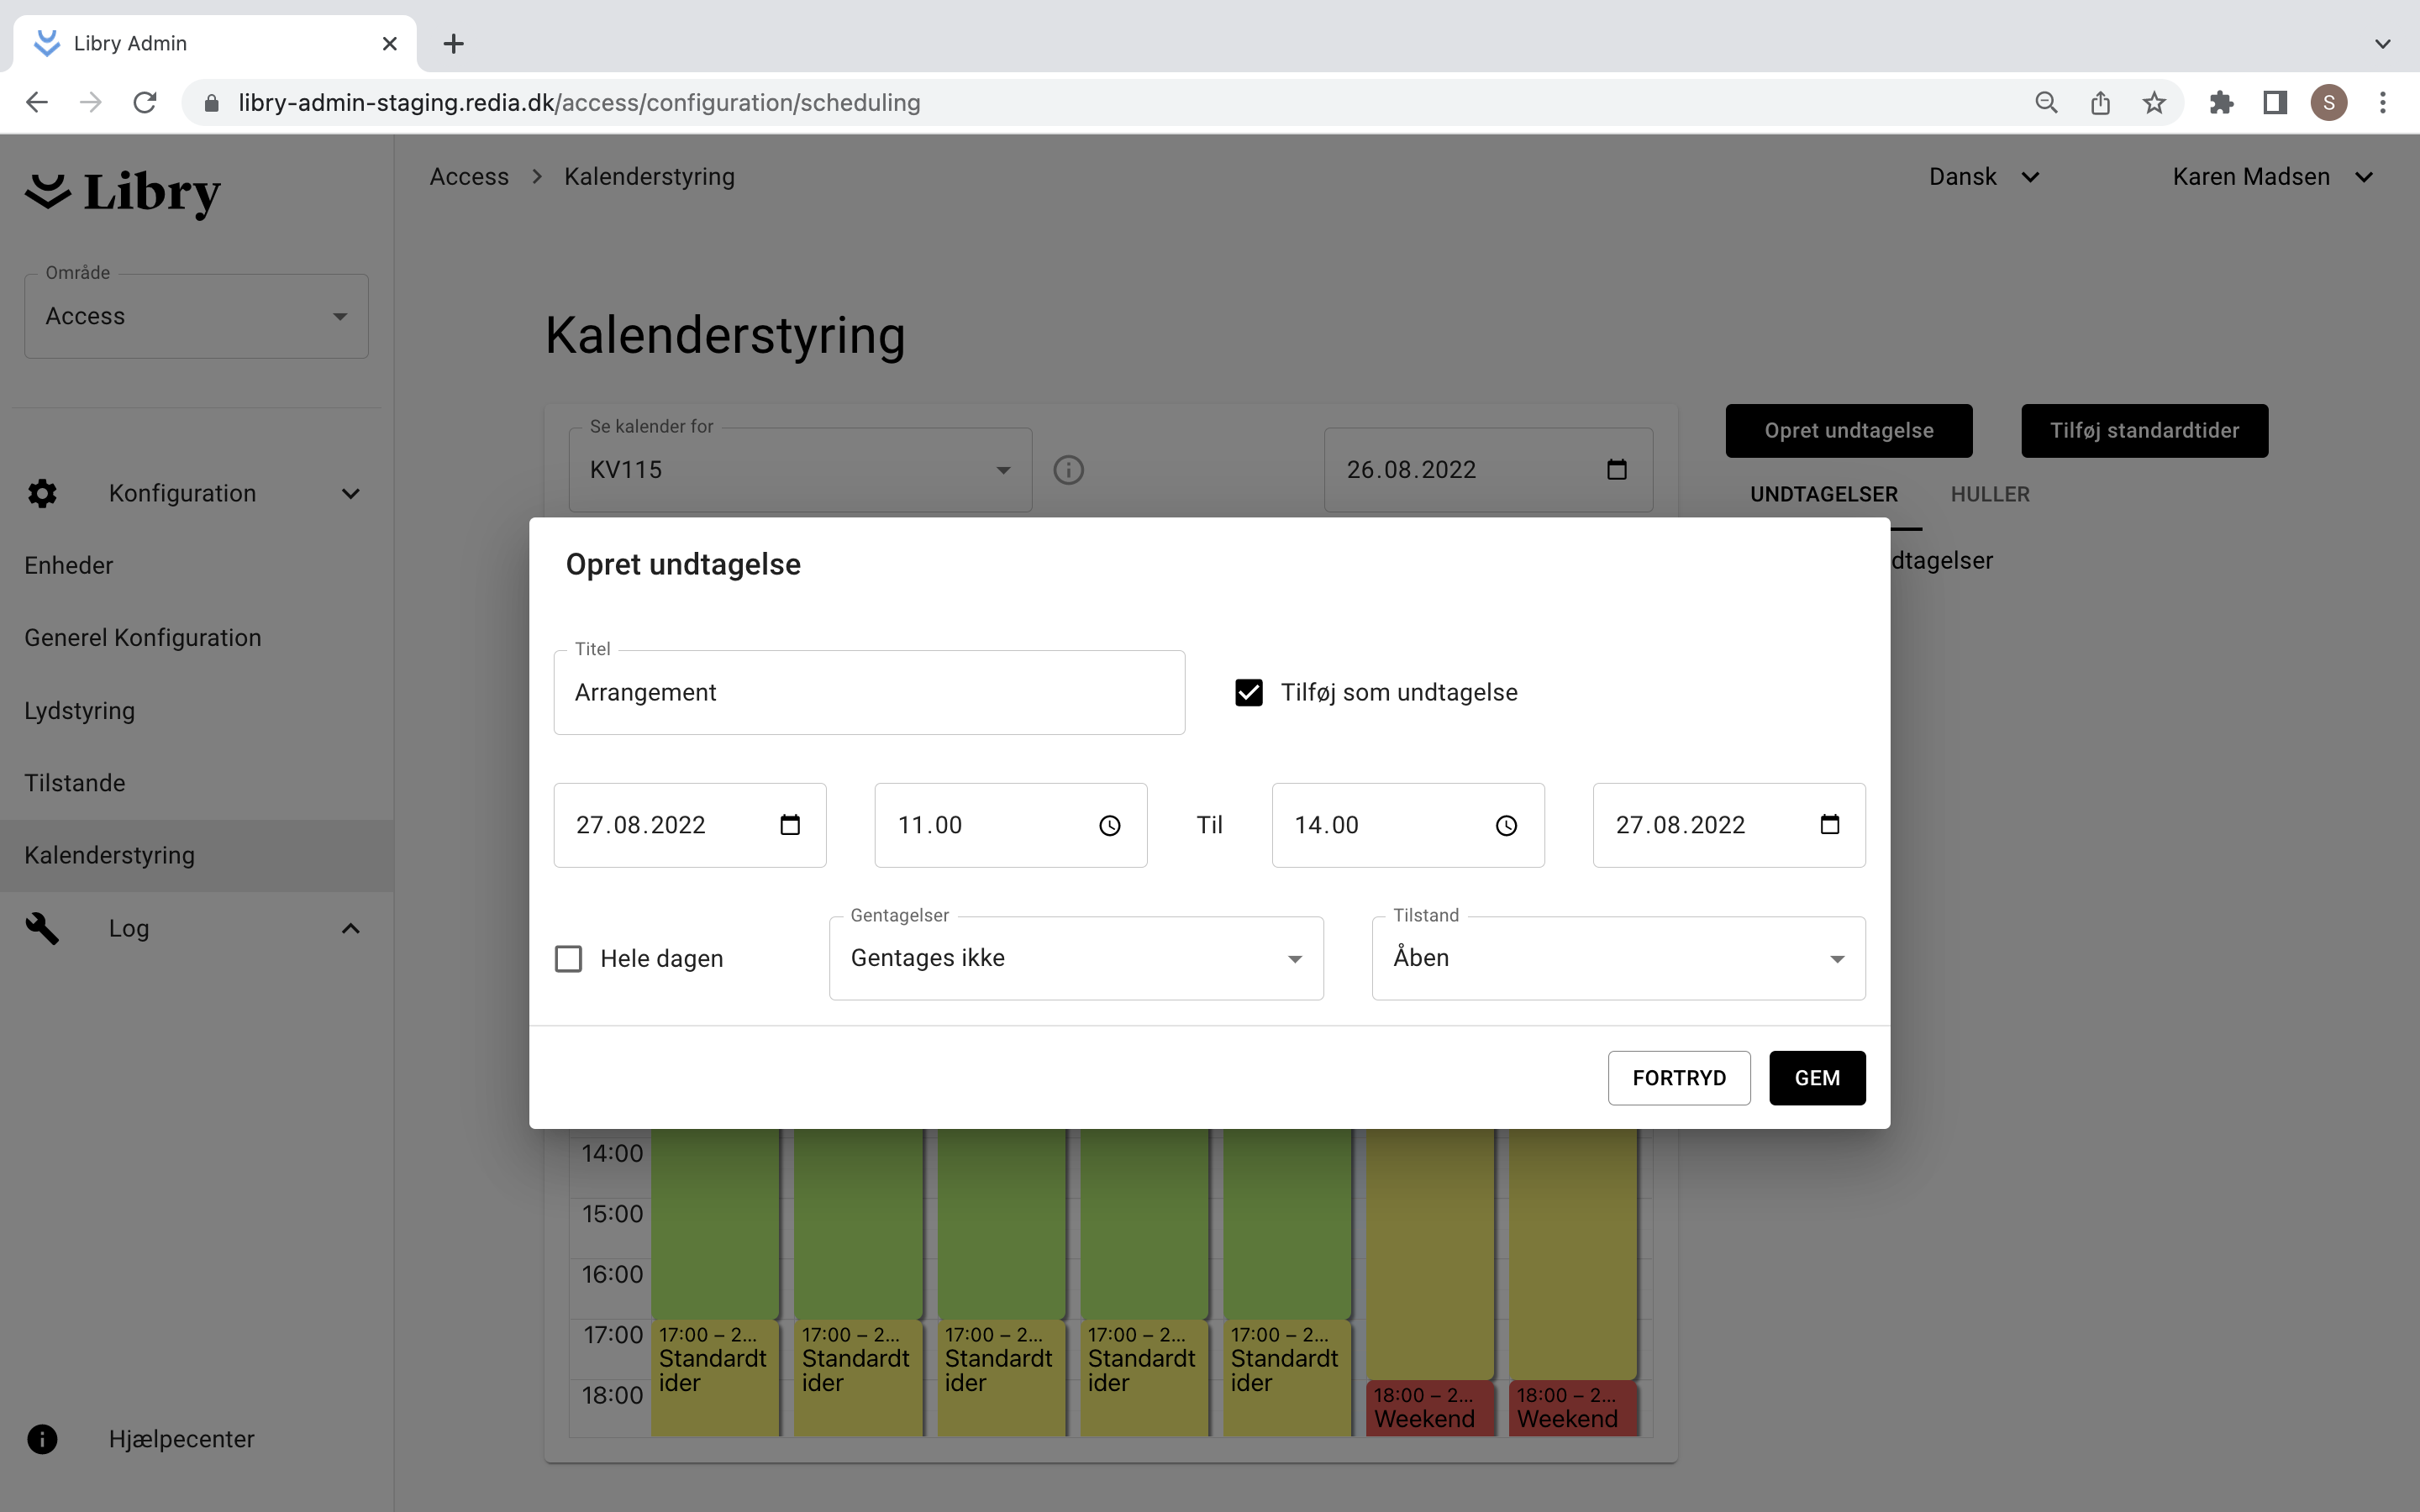Open the Gentagelser dropdown
Image resolution: width=2420 pixels, height=1512 pixels.
tap(1076, 958)
